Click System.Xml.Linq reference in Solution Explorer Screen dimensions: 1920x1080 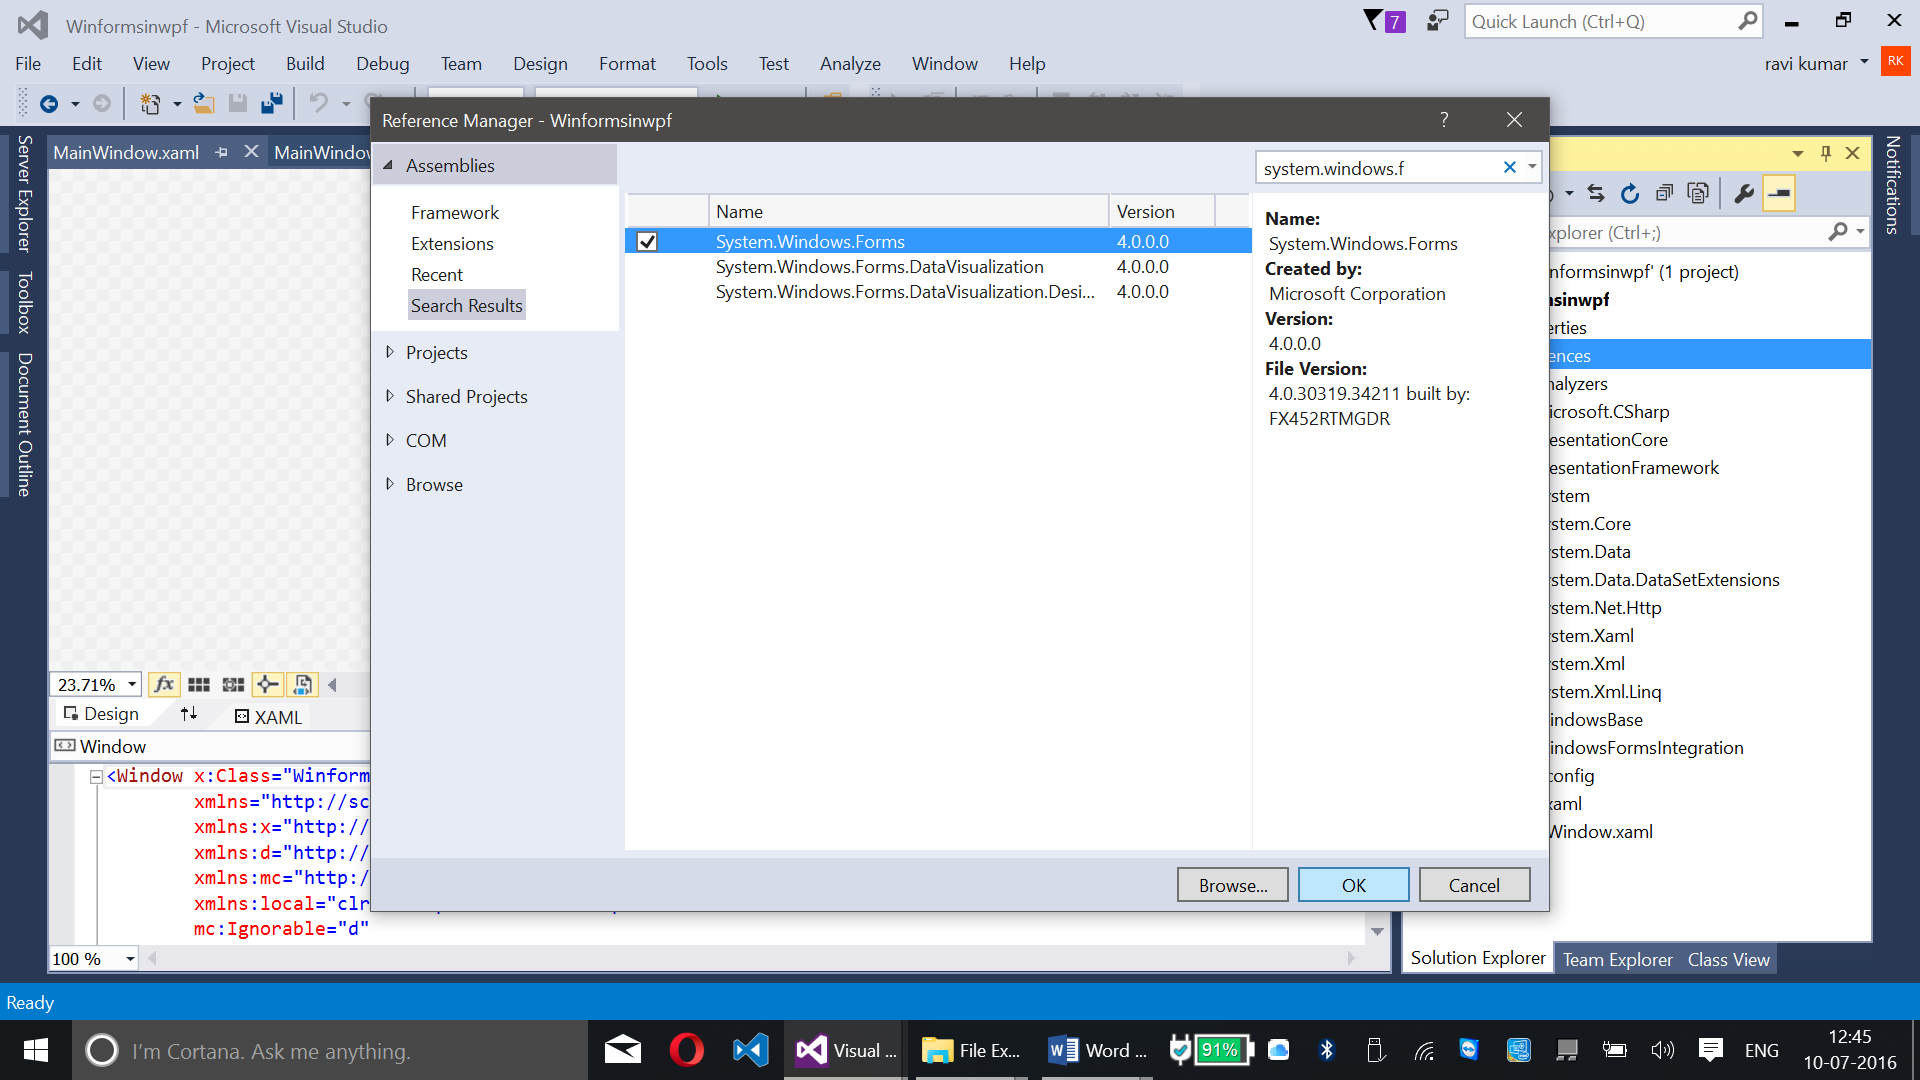click(1606, 691)
